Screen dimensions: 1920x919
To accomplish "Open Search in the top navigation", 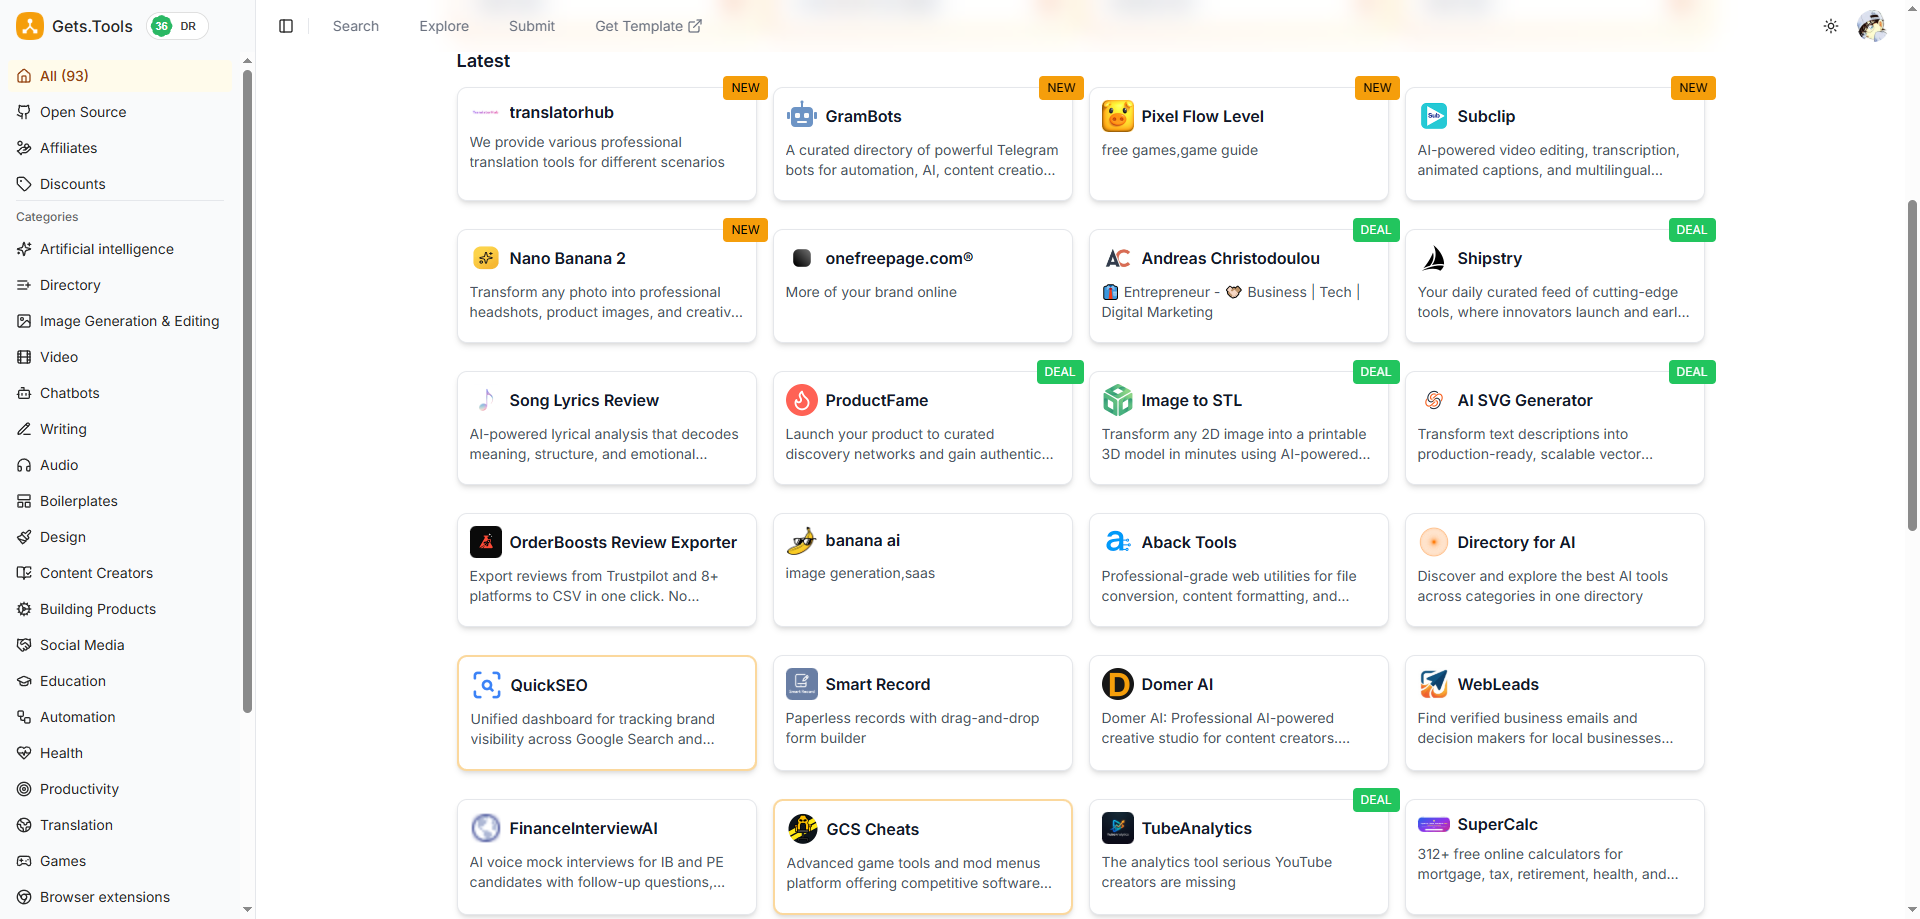I will click(x=355, y=26).
